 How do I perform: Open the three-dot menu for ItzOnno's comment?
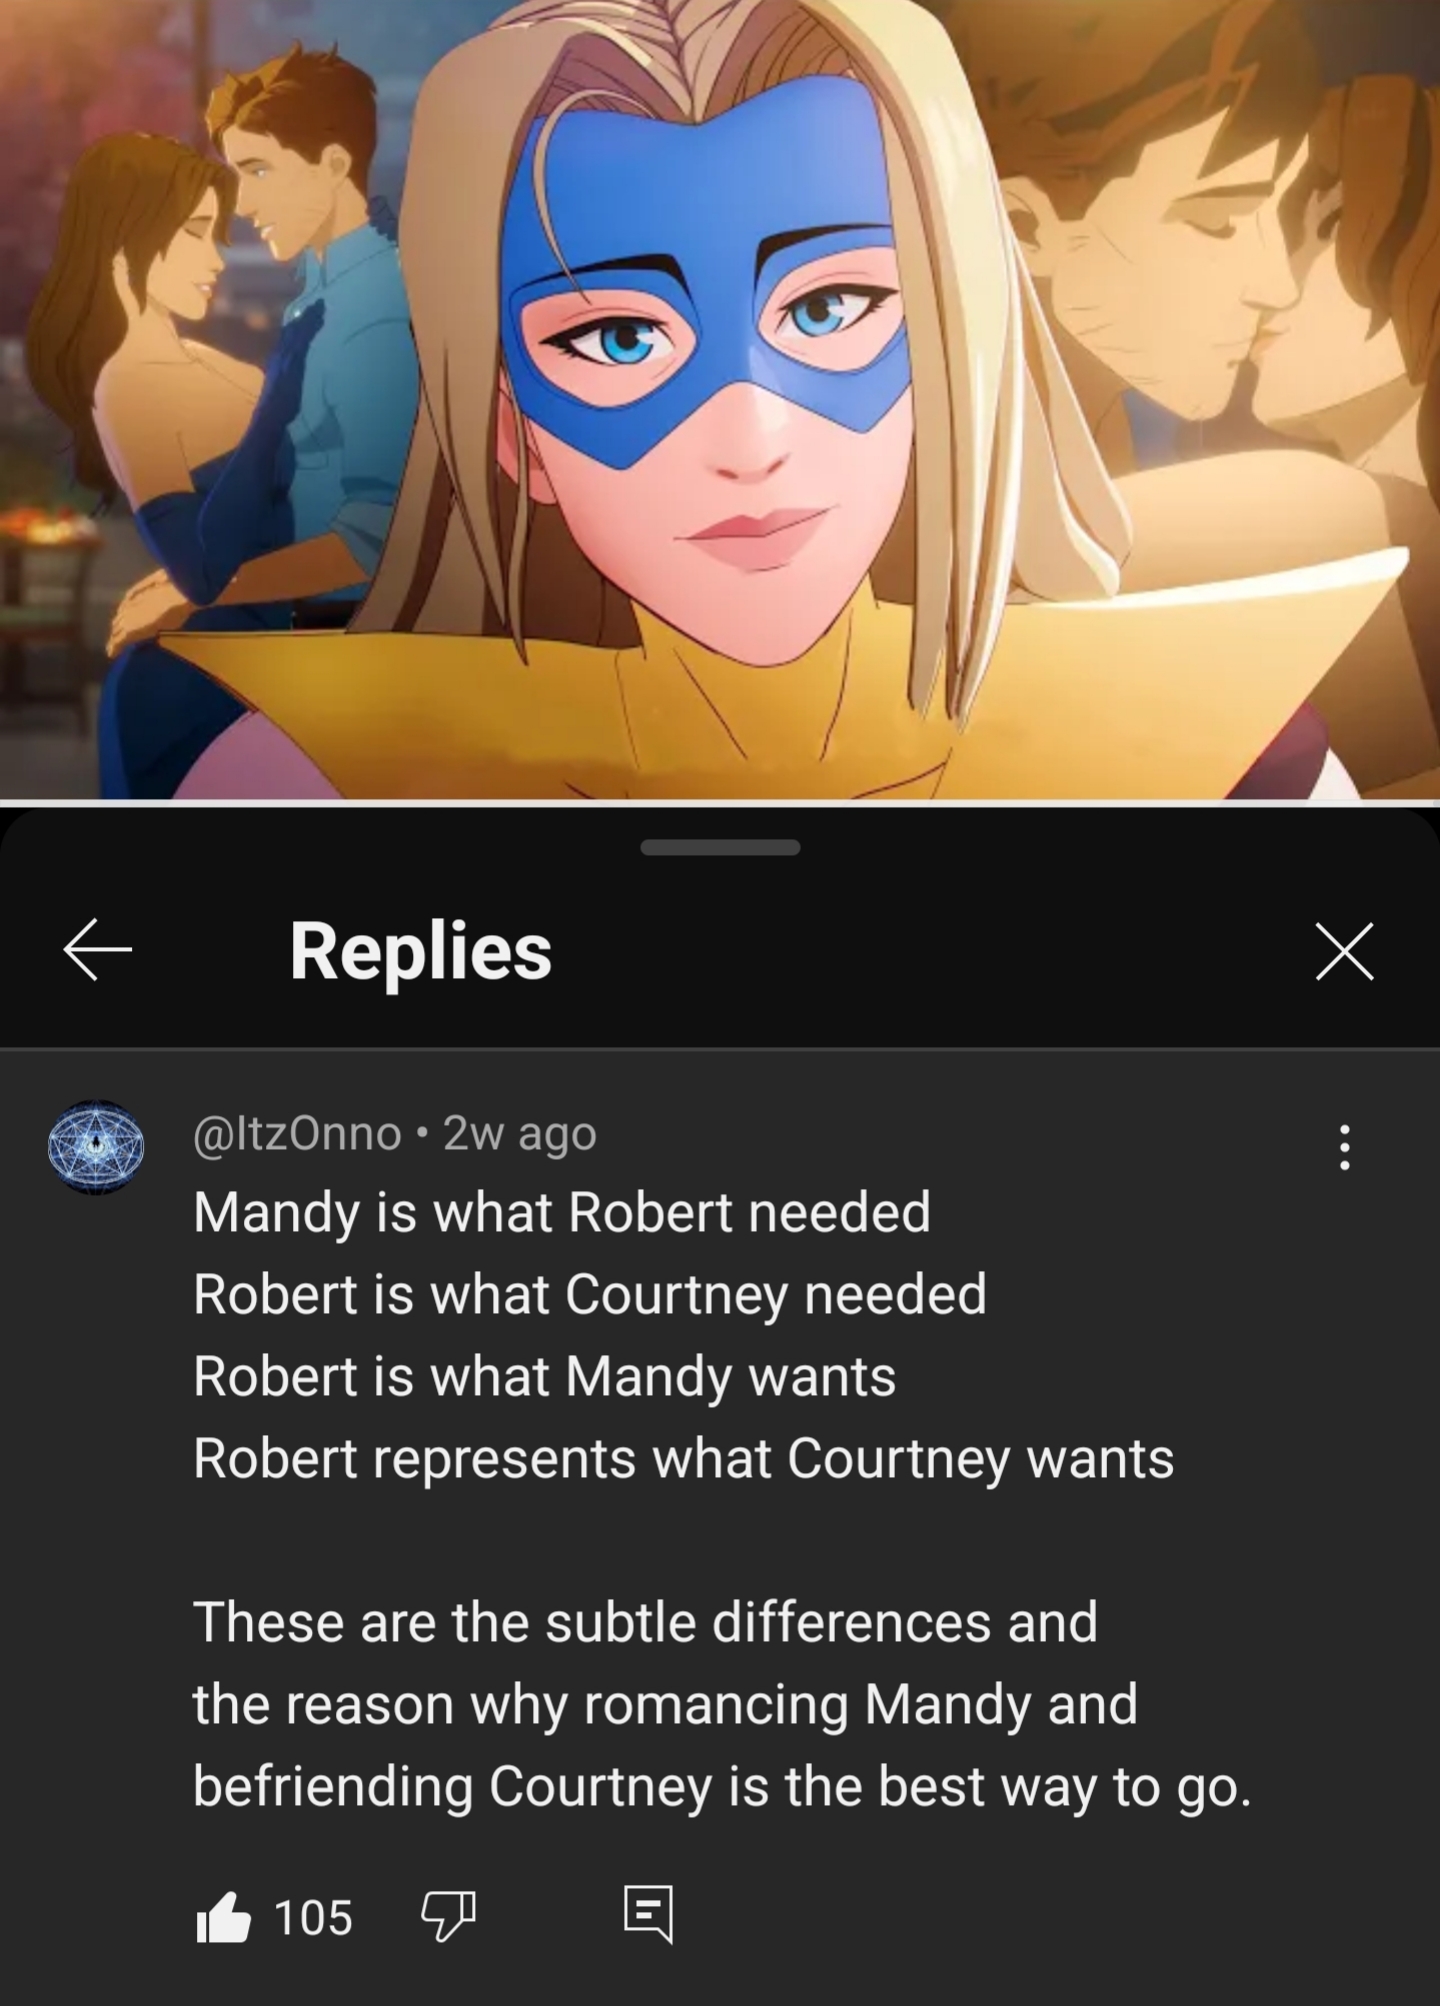(1344, 1147)
